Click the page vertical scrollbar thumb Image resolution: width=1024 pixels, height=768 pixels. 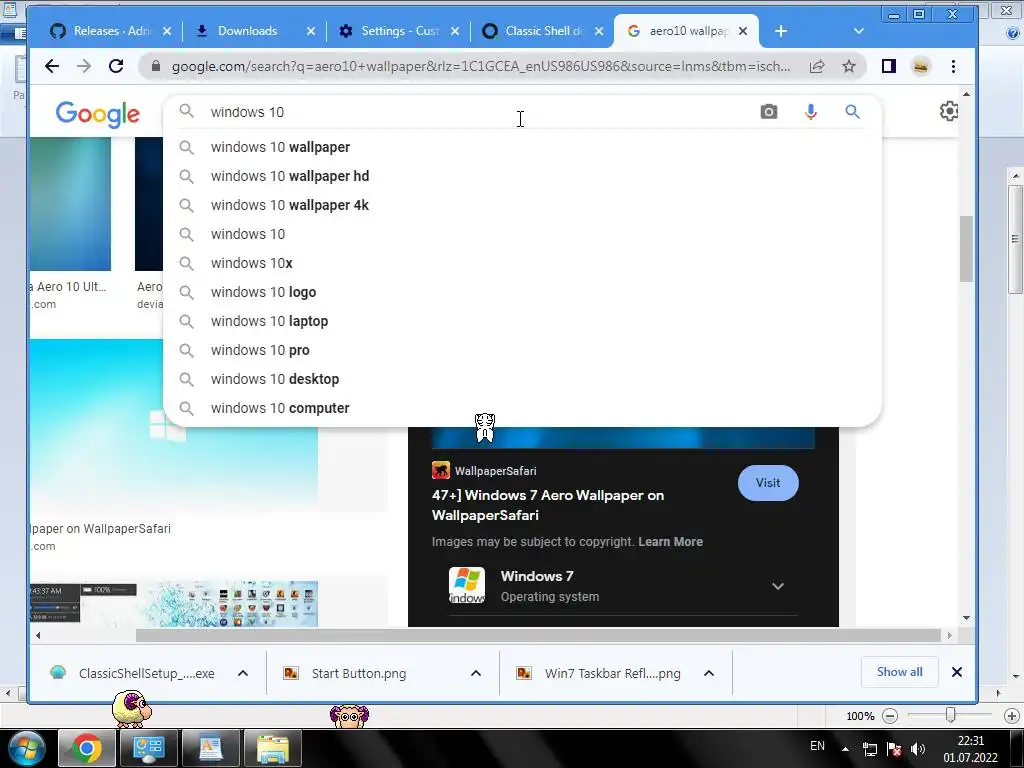967,248
